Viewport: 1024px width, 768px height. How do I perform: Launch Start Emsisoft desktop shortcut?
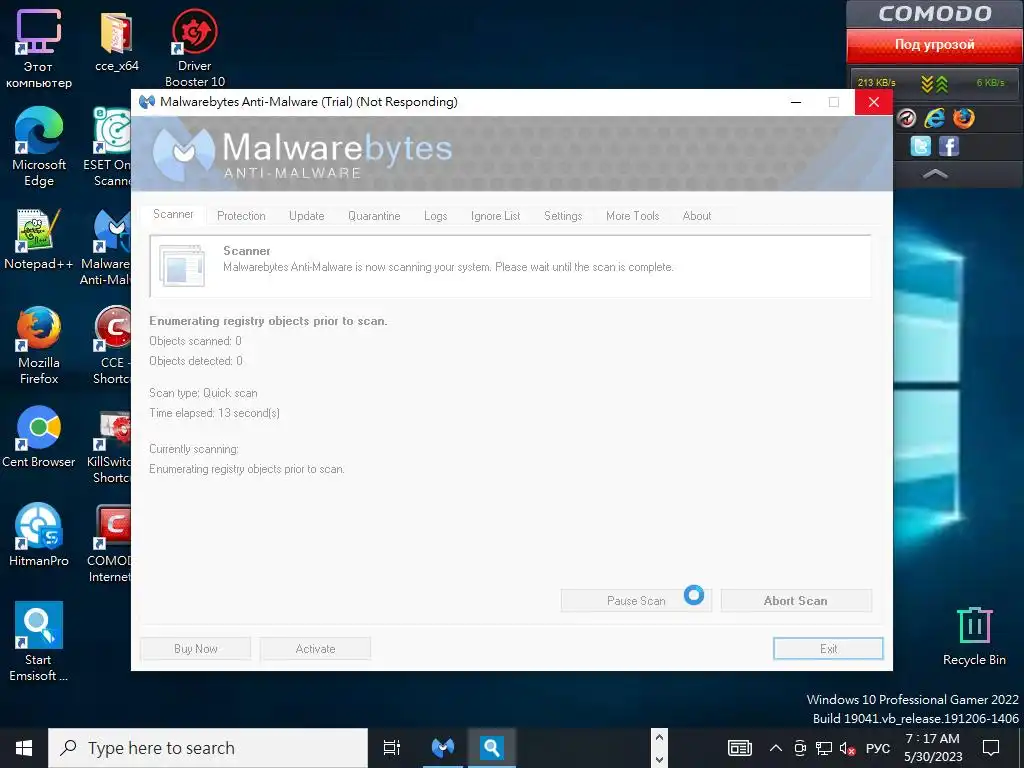point(39,641)
